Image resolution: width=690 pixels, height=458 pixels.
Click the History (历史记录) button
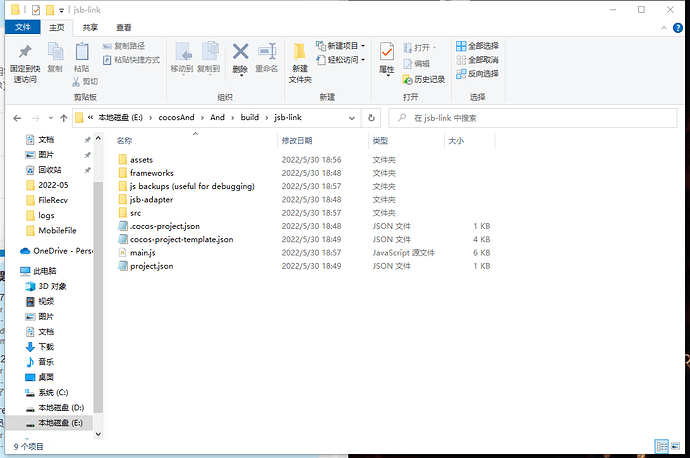pos(423,79)
